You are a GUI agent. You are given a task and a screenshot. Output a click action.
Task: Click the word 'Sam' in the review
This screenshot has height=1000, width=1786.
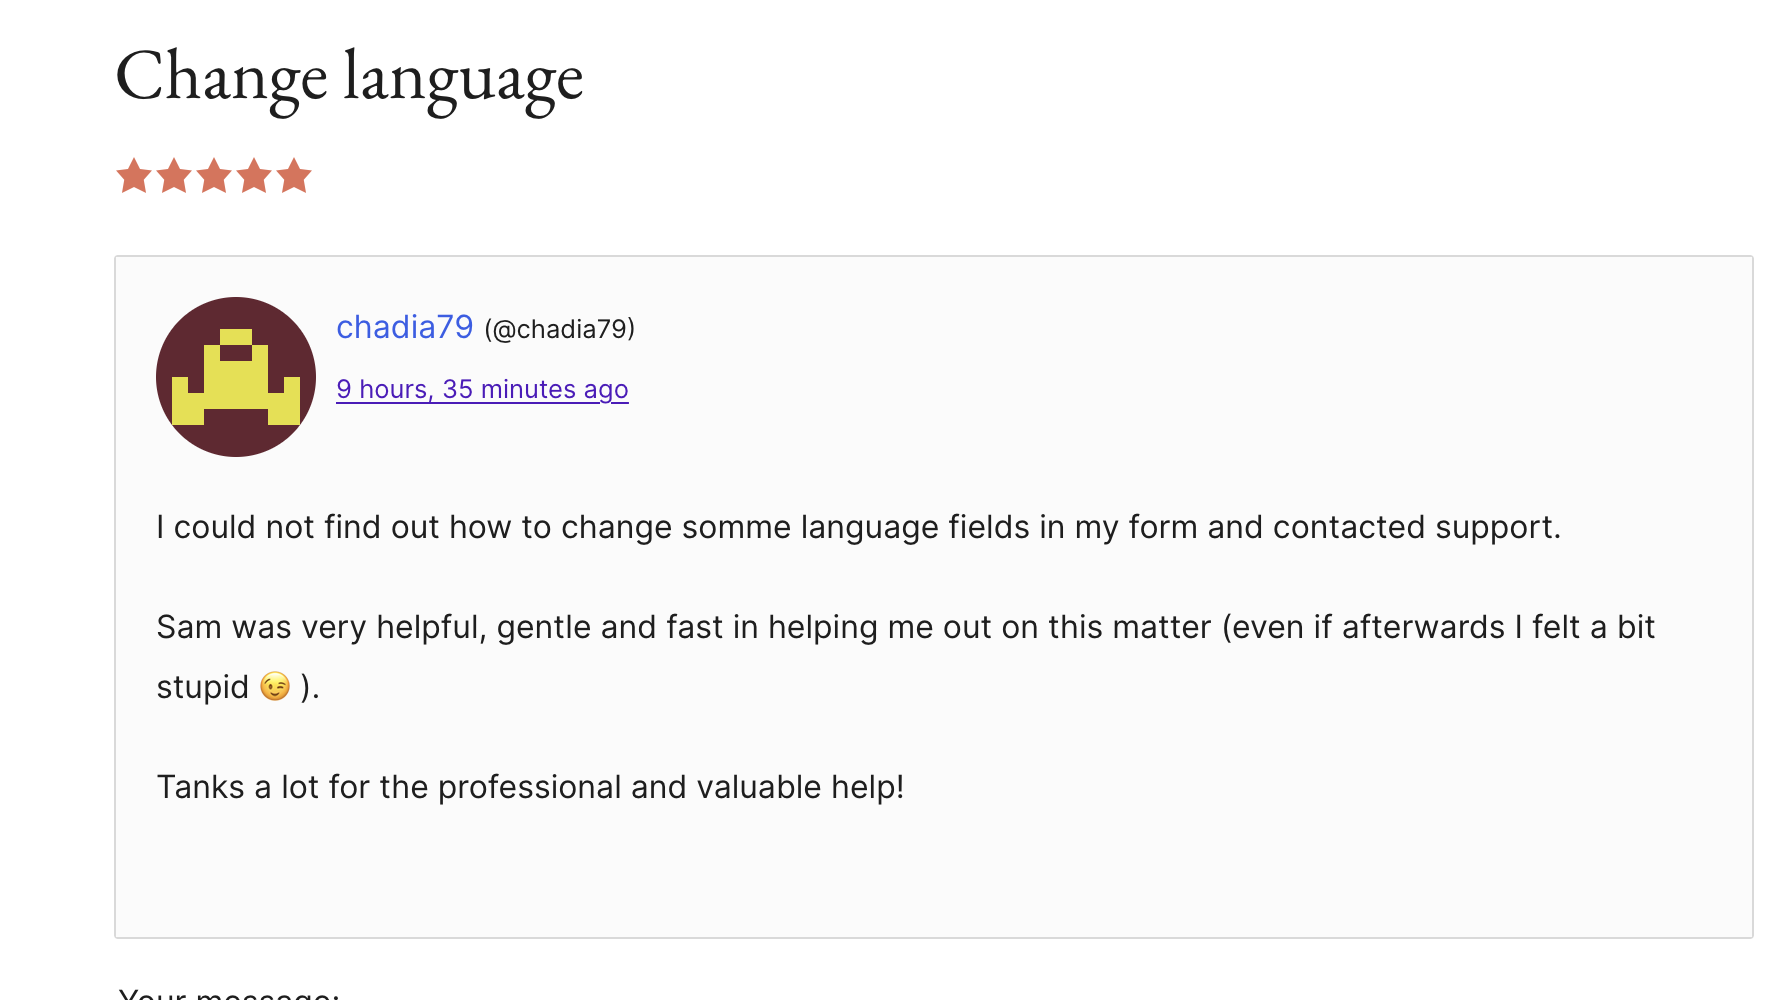189,627
